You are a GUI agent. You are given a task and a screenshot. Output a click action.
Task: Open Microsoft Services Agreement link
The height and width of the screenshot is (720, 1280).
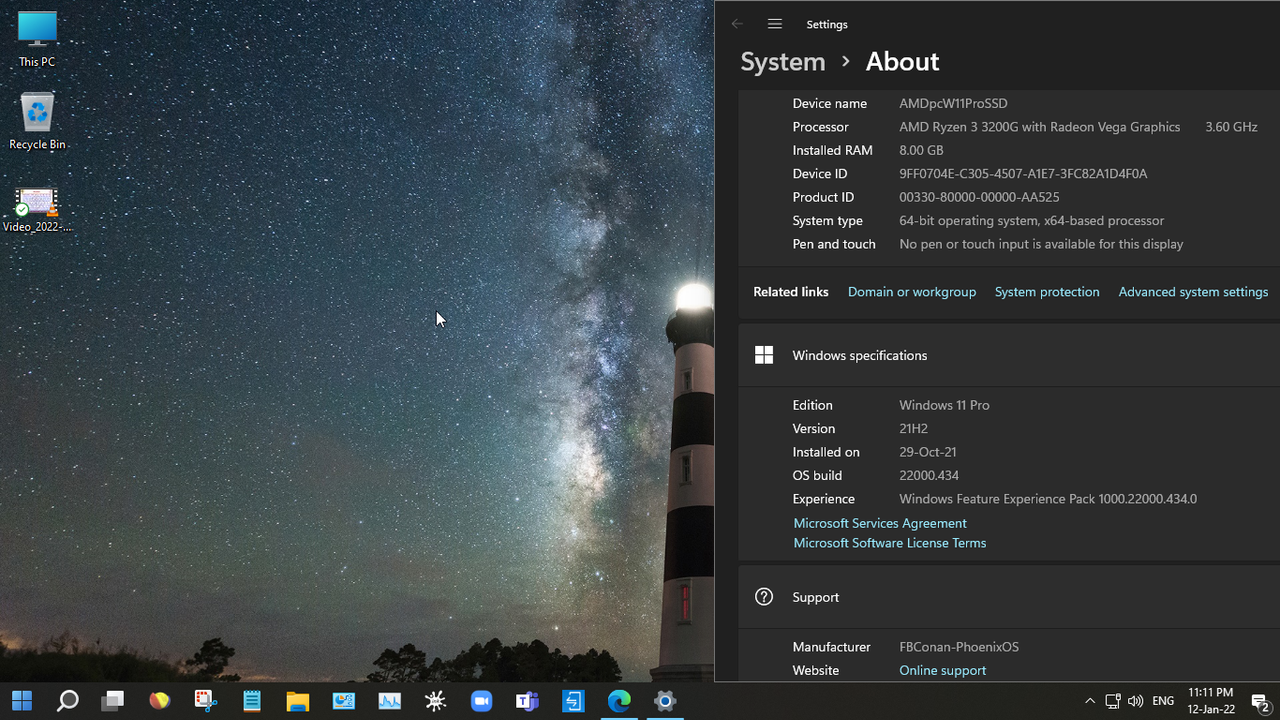point(880,523)
